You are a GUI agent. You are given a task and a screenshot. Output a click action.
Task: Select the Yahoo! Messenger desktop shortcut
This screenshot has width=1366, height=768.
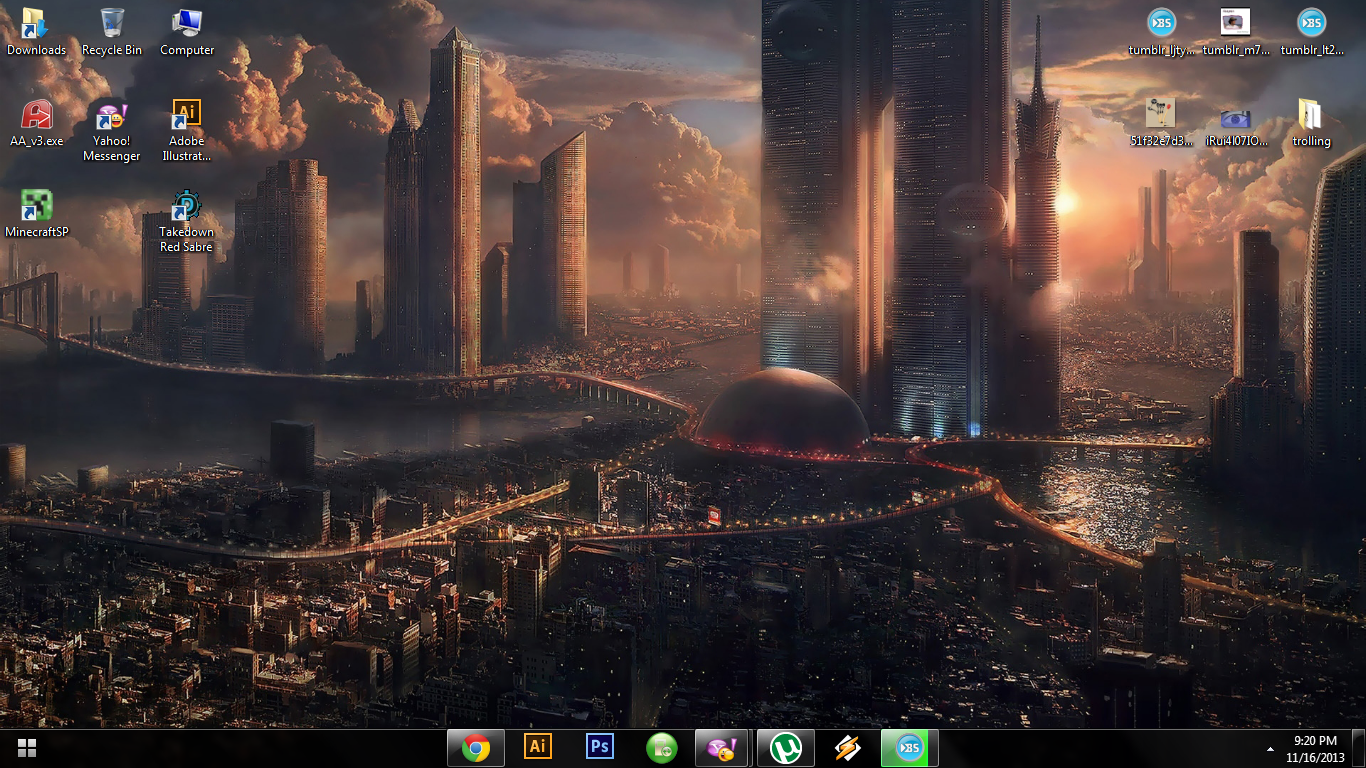(112, 130)
